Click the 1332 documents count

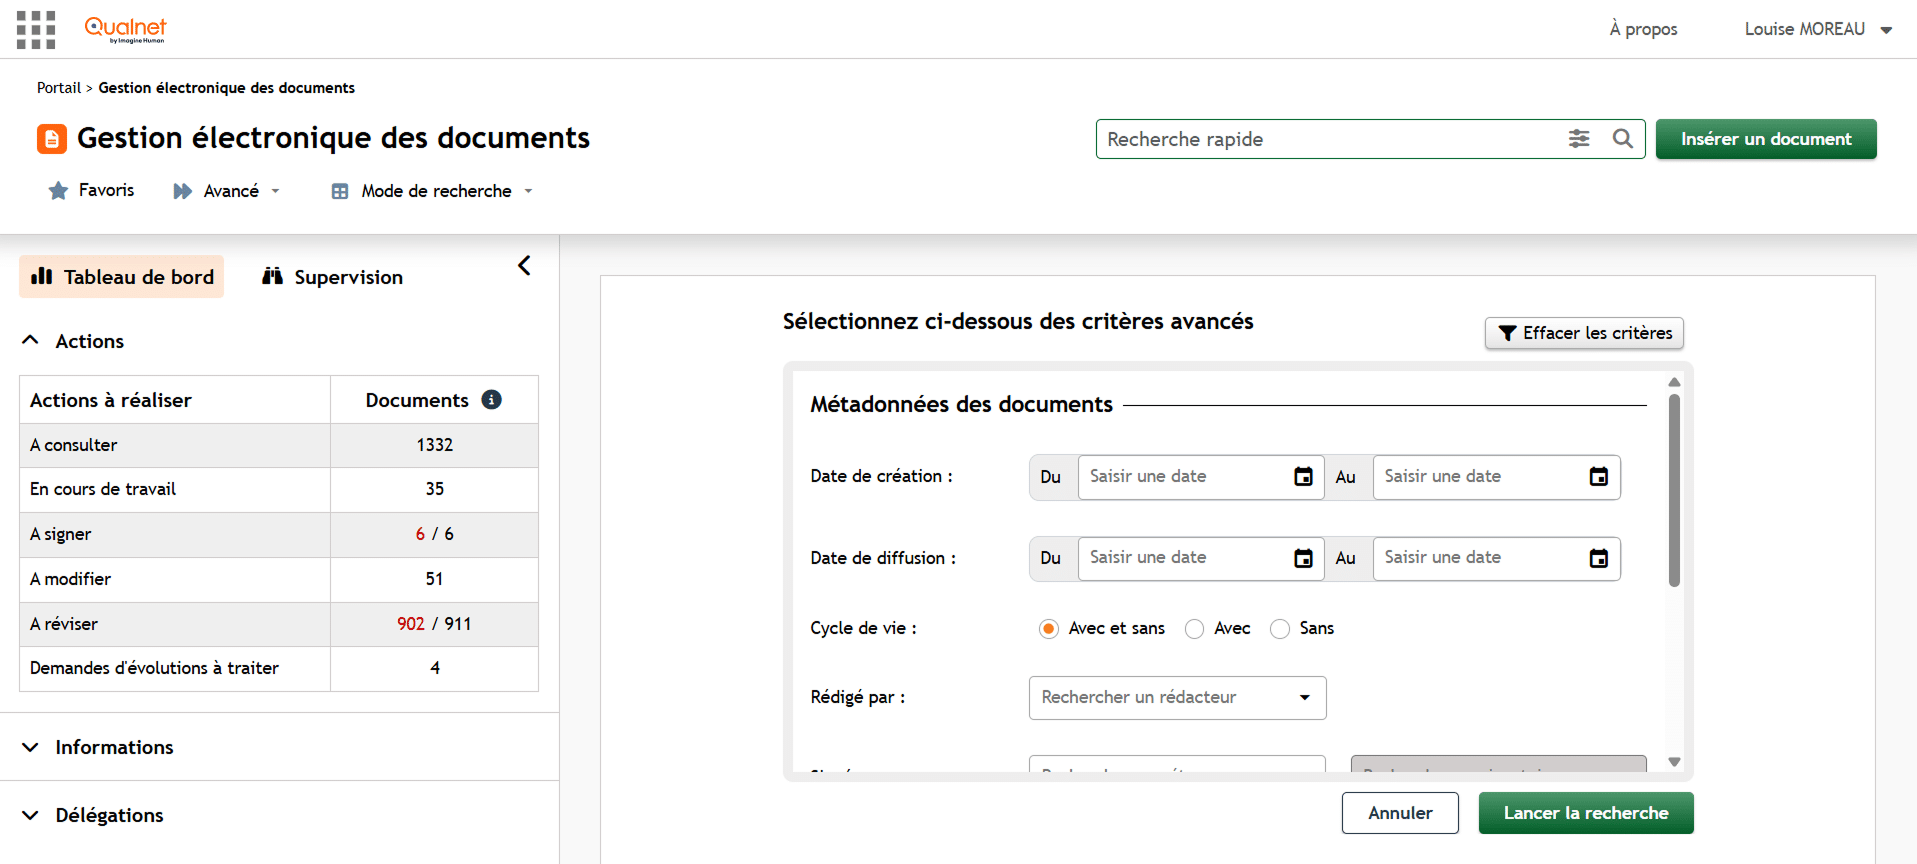point(435,445)
